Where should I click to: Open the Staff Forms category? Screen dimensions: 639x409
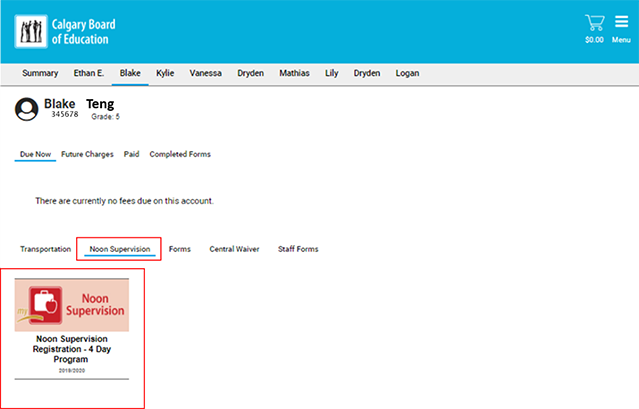click(x=298, y=249)
